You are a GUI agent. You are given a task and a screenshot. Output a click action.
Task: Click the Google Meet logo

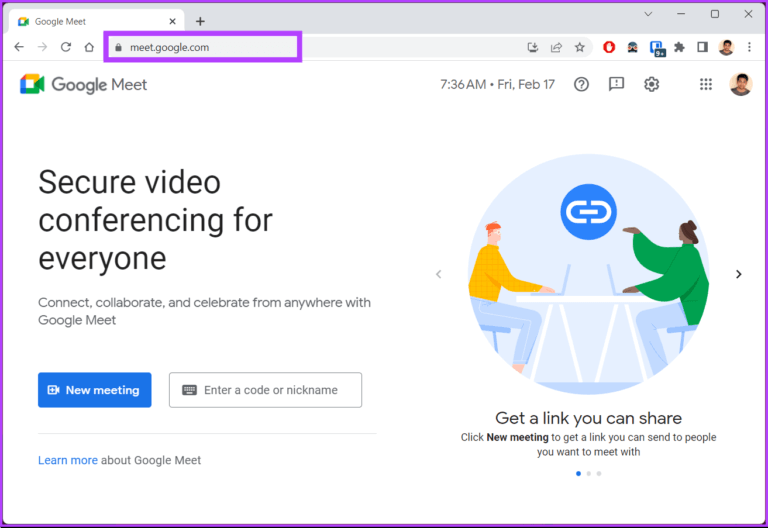coord(83,84)
